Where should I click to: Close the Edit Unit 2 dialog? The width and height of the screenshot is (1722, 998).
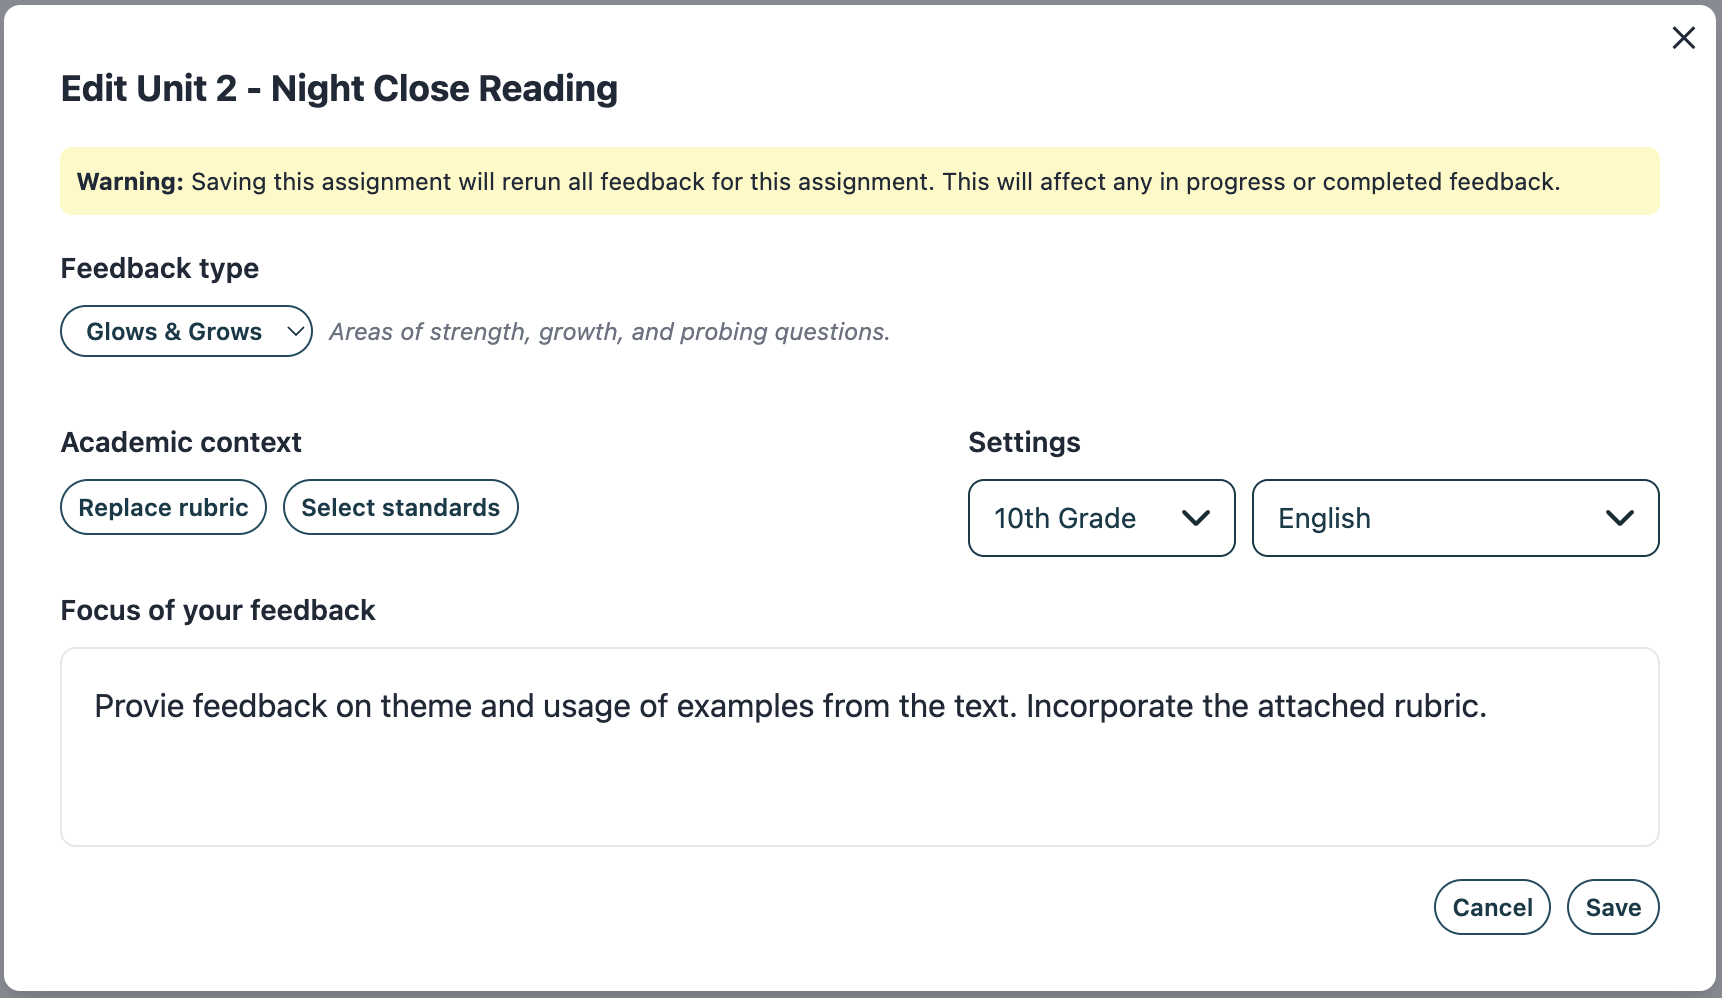pyautogui.click(x=1683, y=38)
